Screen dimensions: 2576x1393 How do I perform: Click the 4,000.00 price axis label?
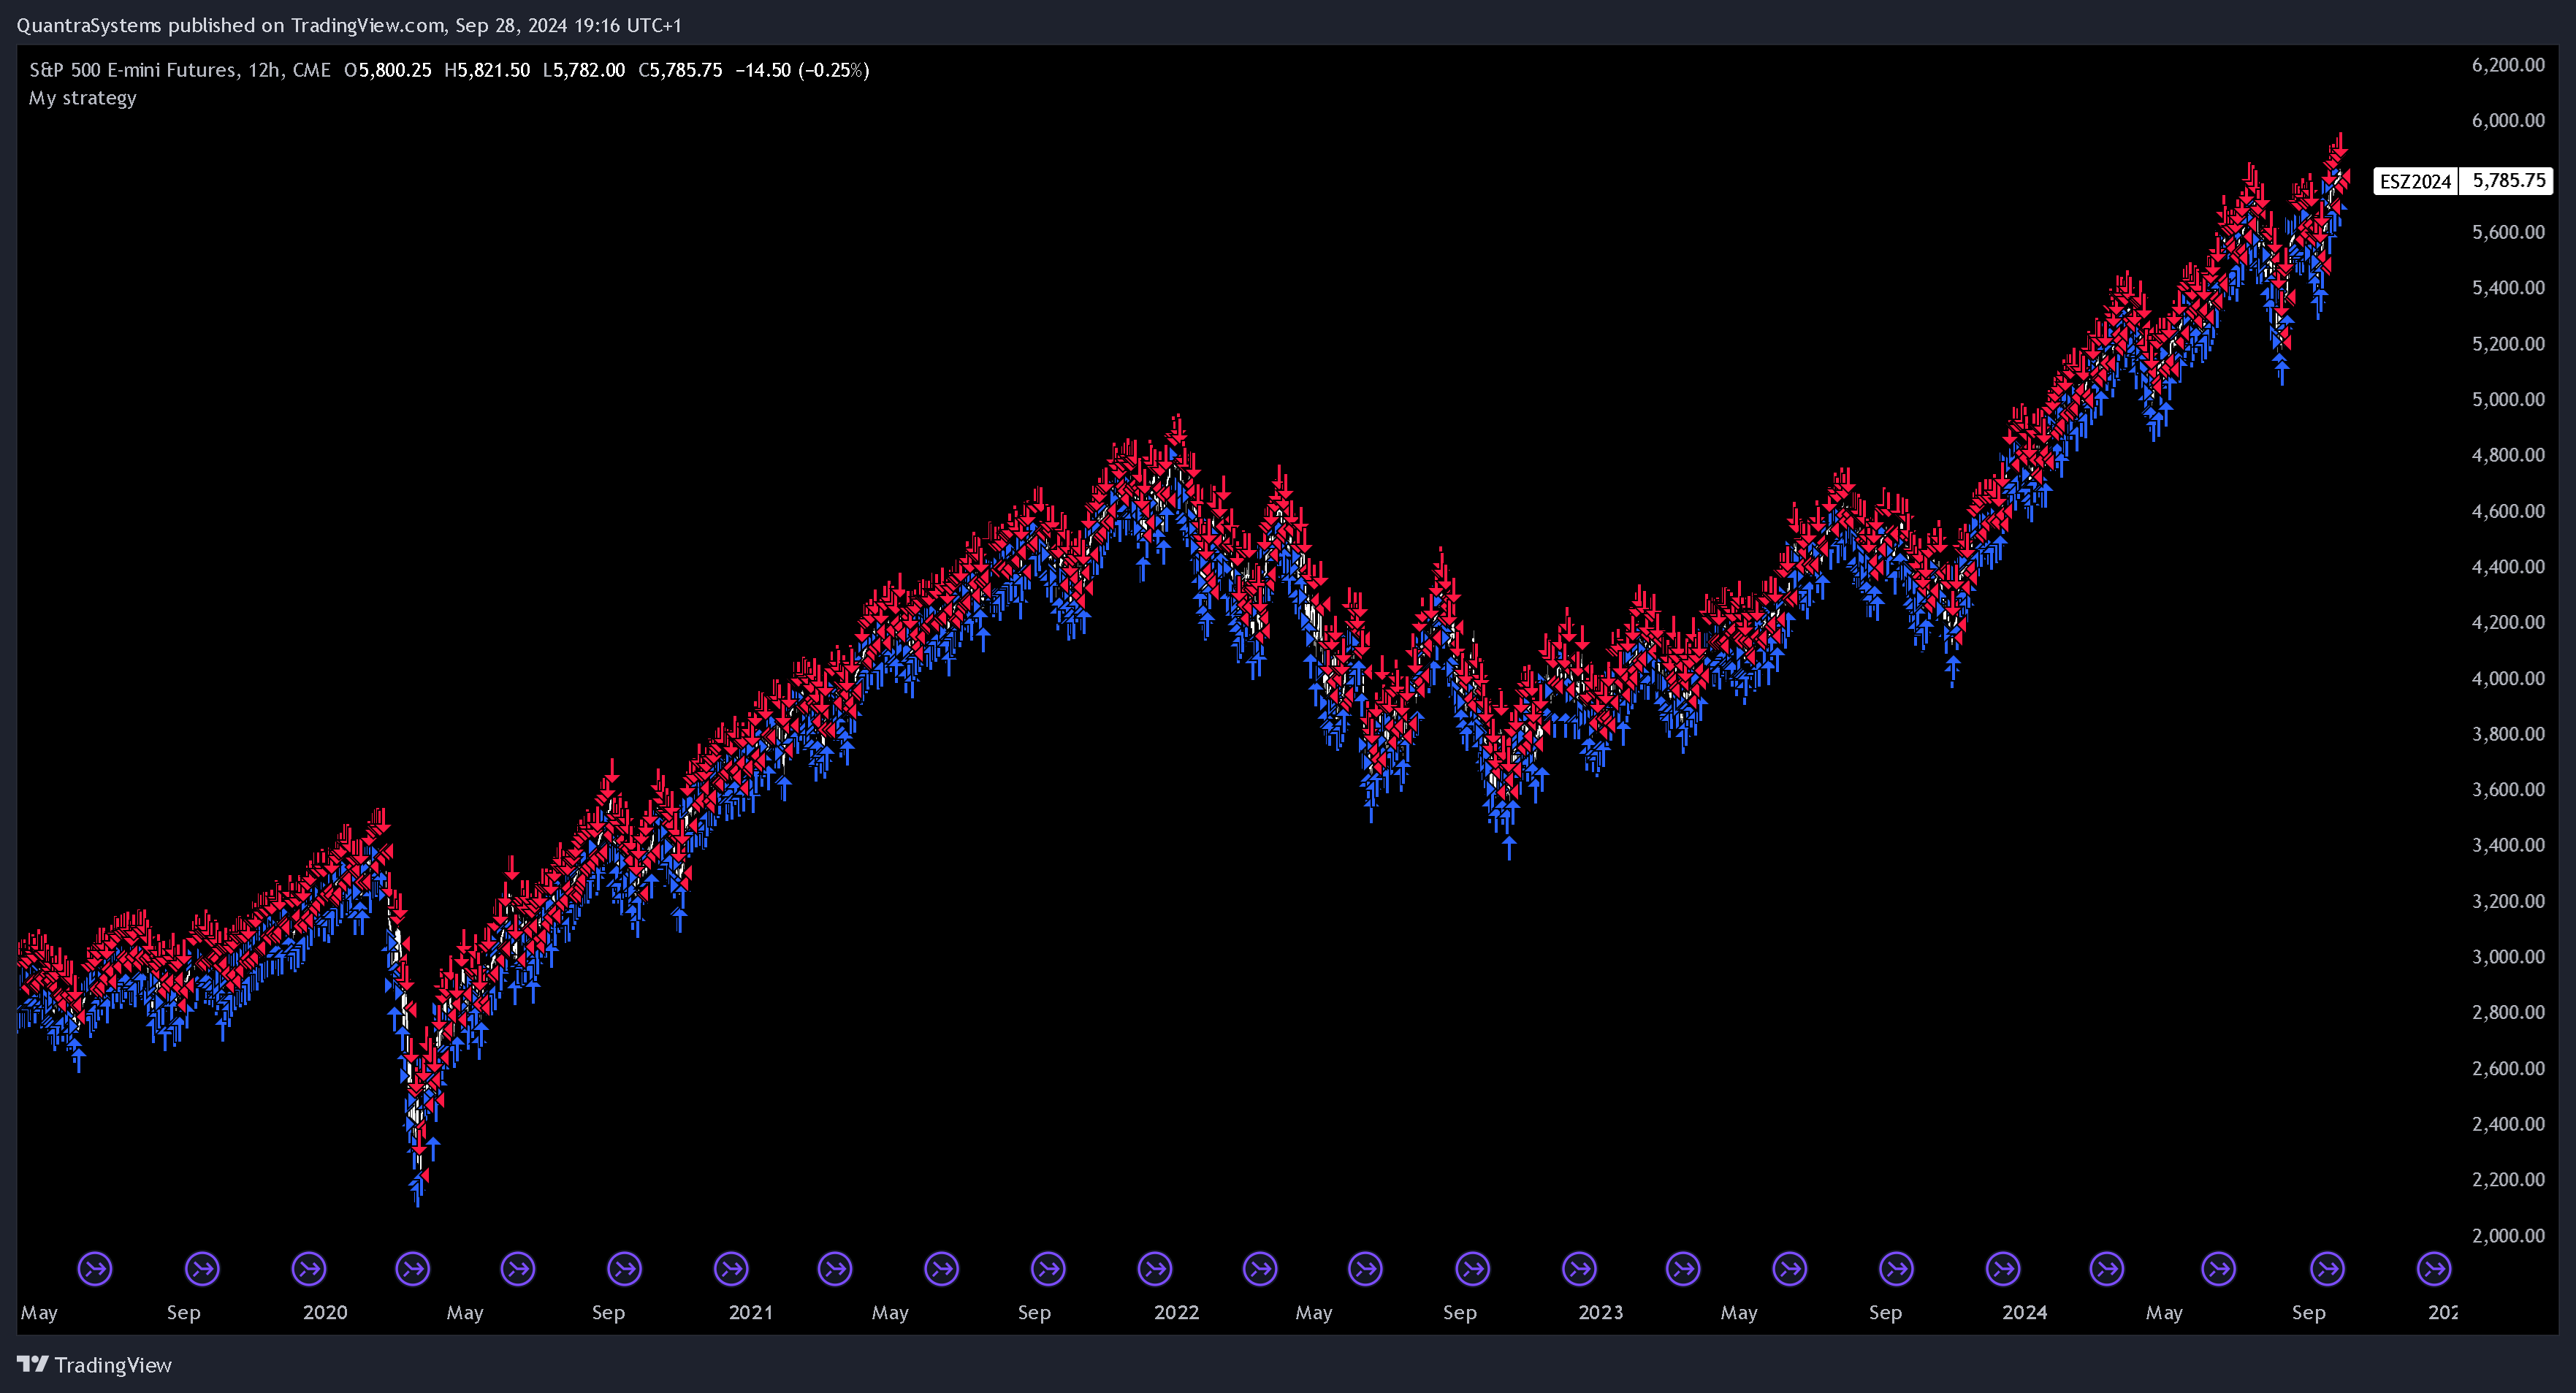point(2508,678)
